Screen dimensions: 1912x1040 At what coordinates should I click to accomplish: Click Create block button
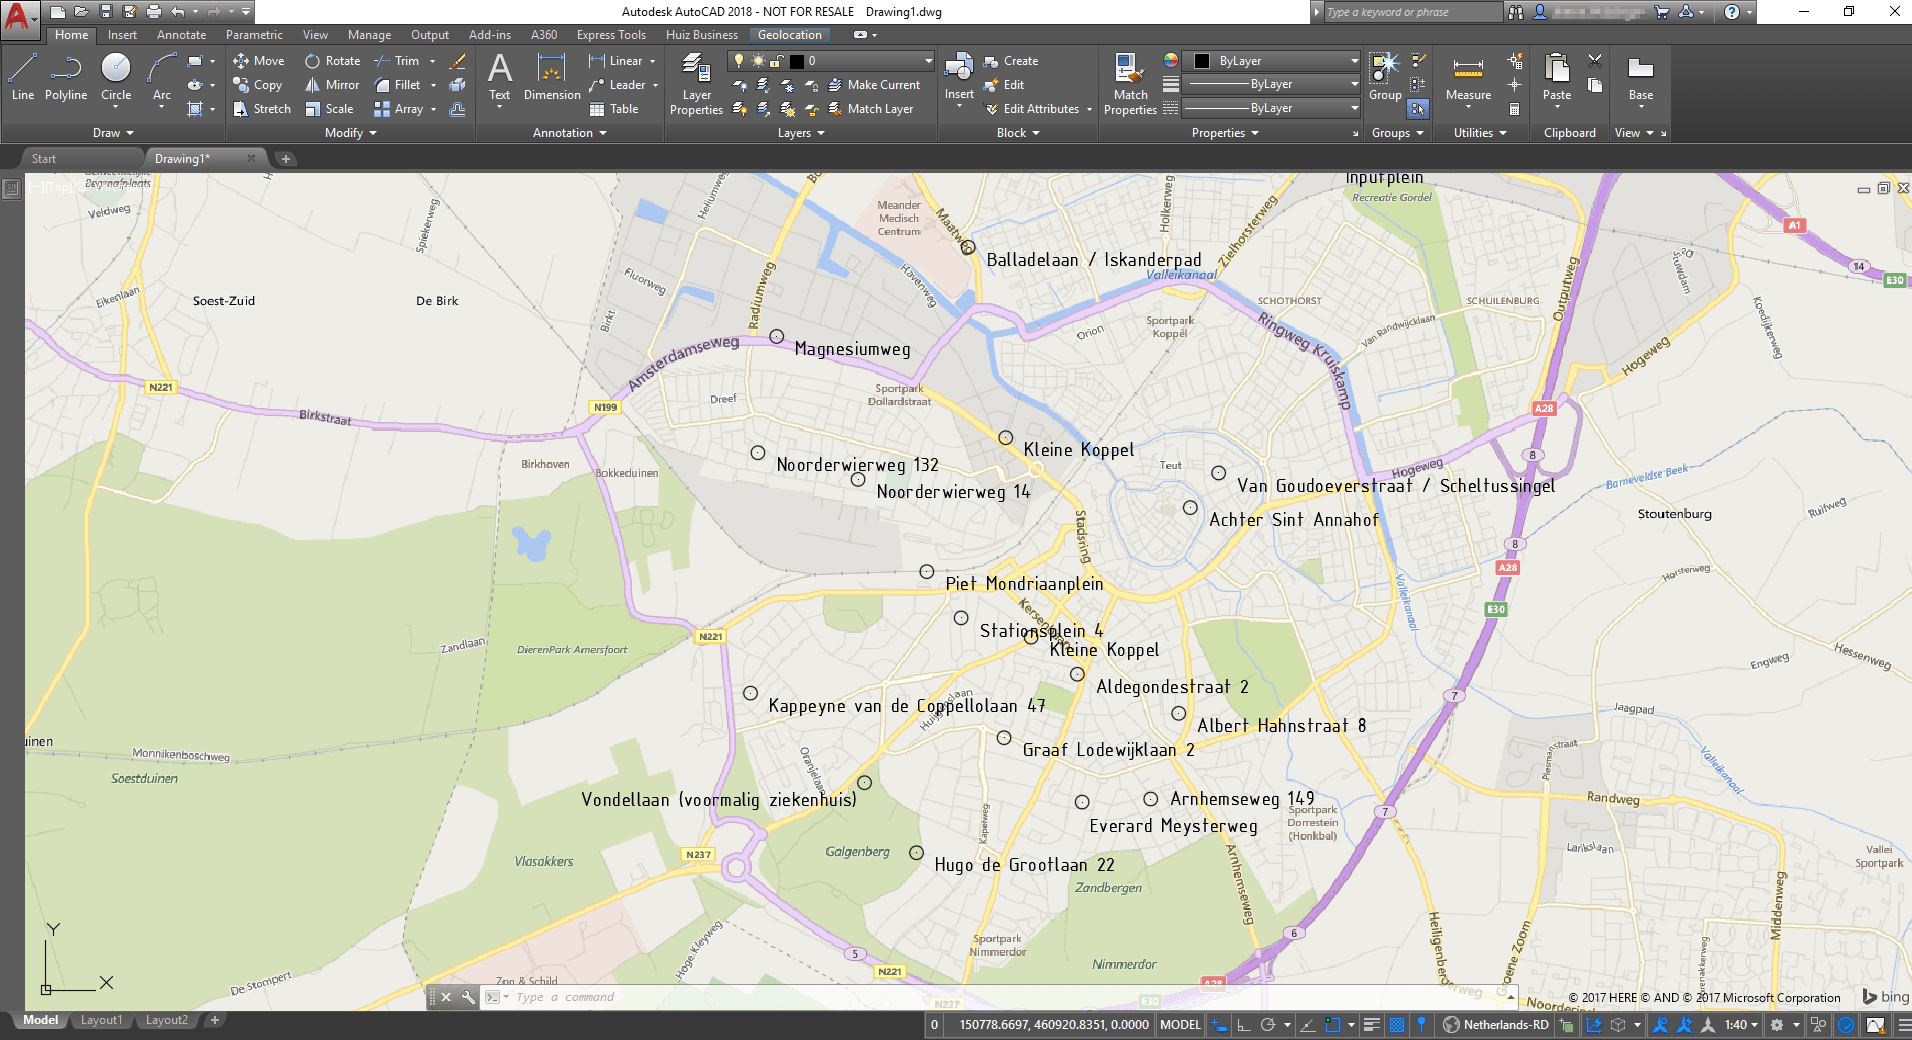pyautogui.click(x=1011, y=61)
